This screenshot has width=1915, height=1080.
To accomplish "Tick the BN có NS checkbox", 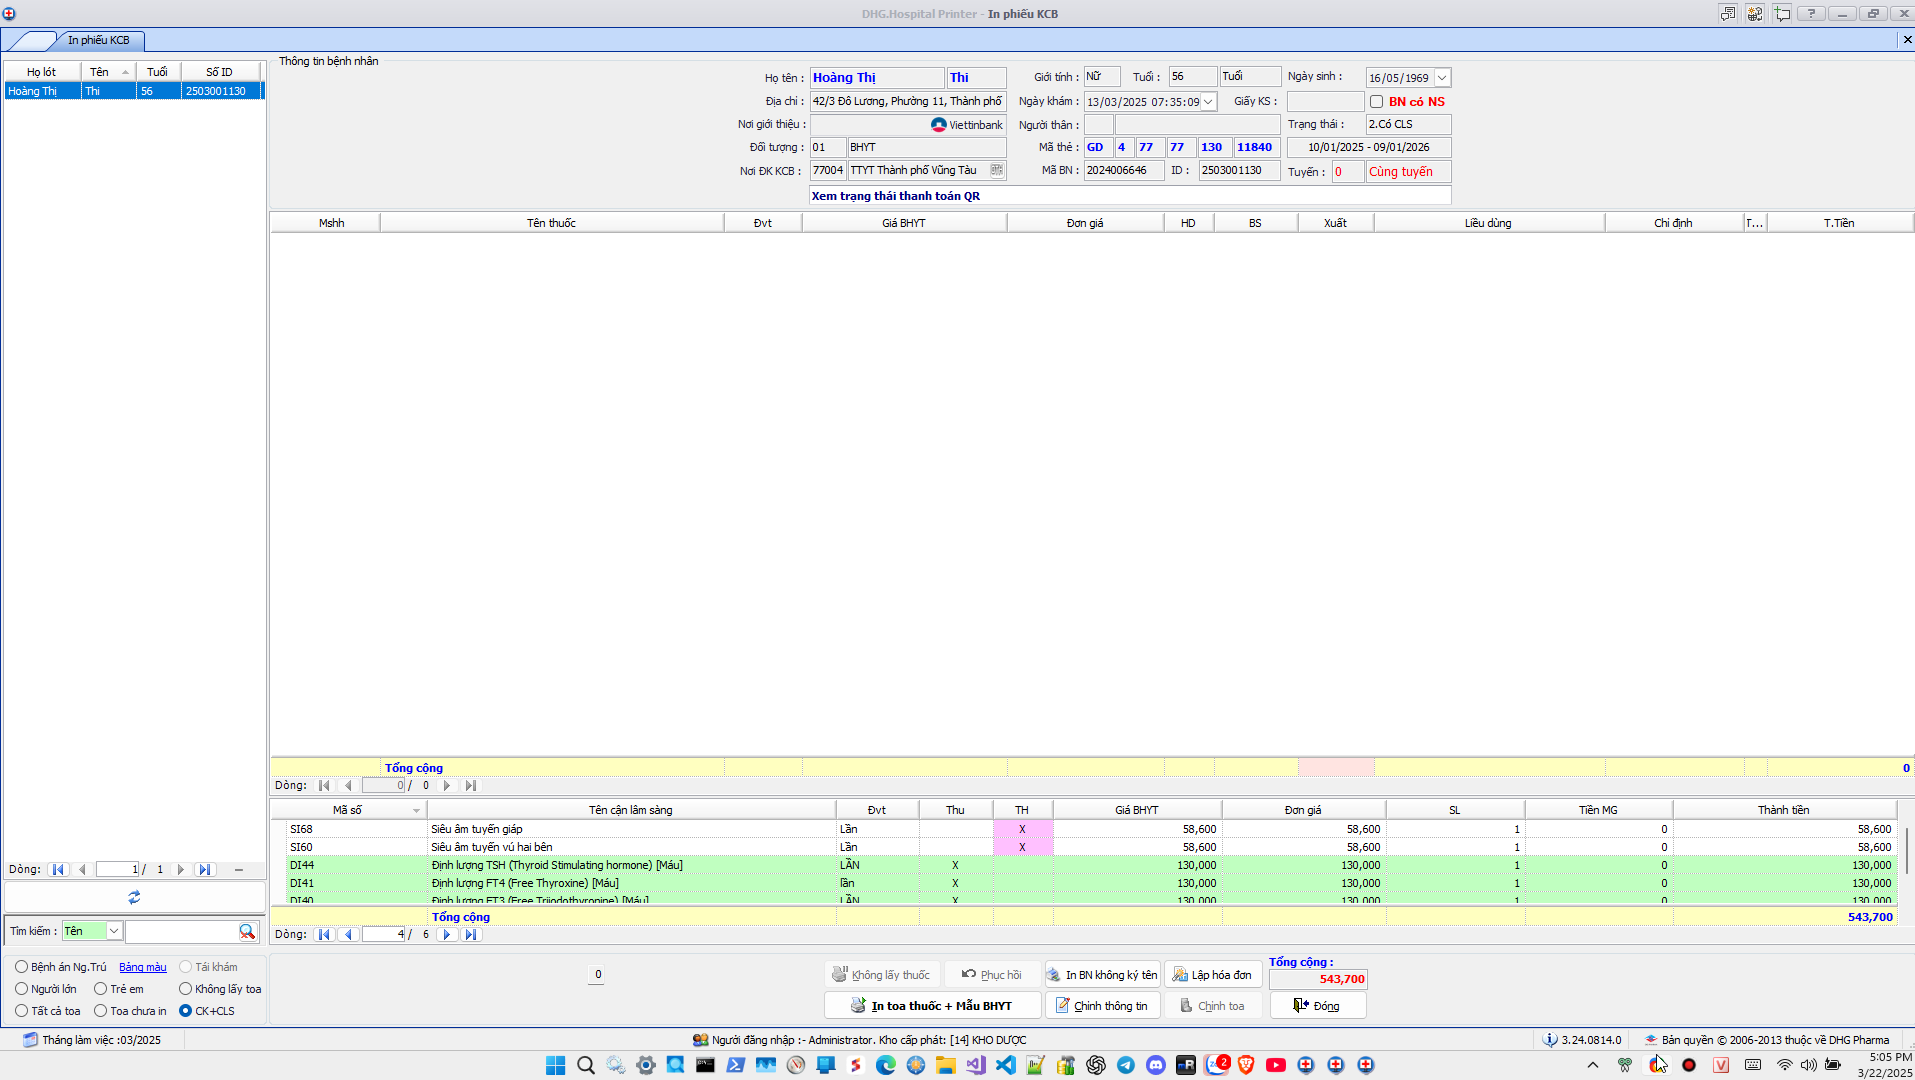I will [x=1377, y=102].
